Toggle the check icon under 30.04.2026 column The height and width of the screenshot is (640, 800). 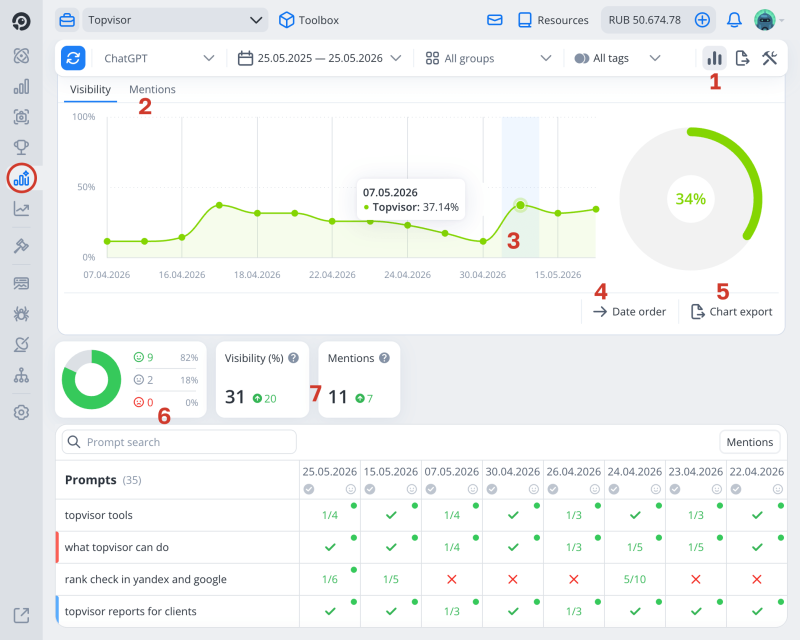pos(492,489)
